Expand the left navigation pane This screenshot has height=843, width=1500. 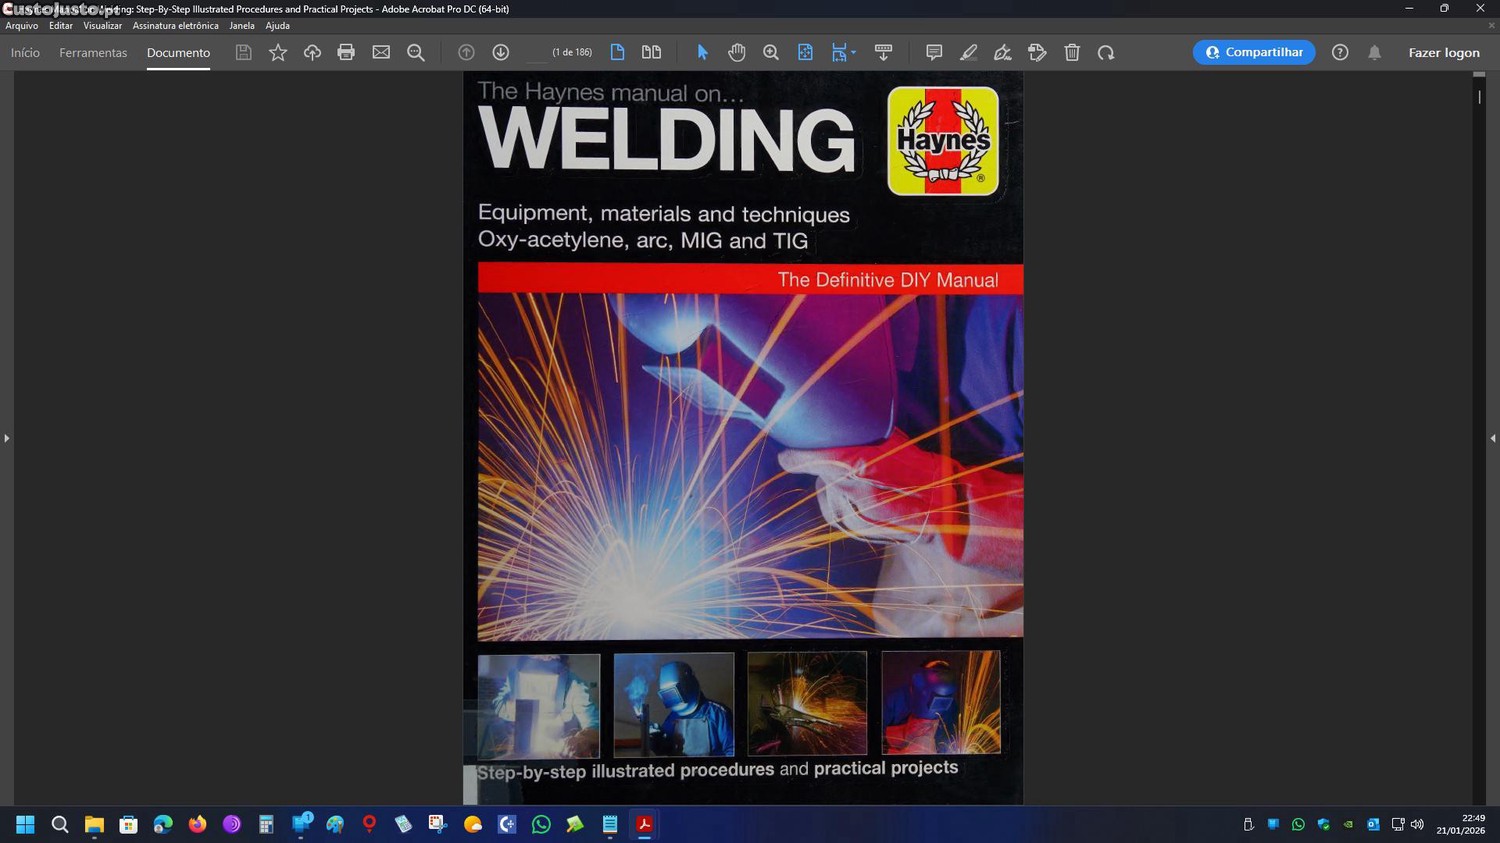(x=6, y=438)
